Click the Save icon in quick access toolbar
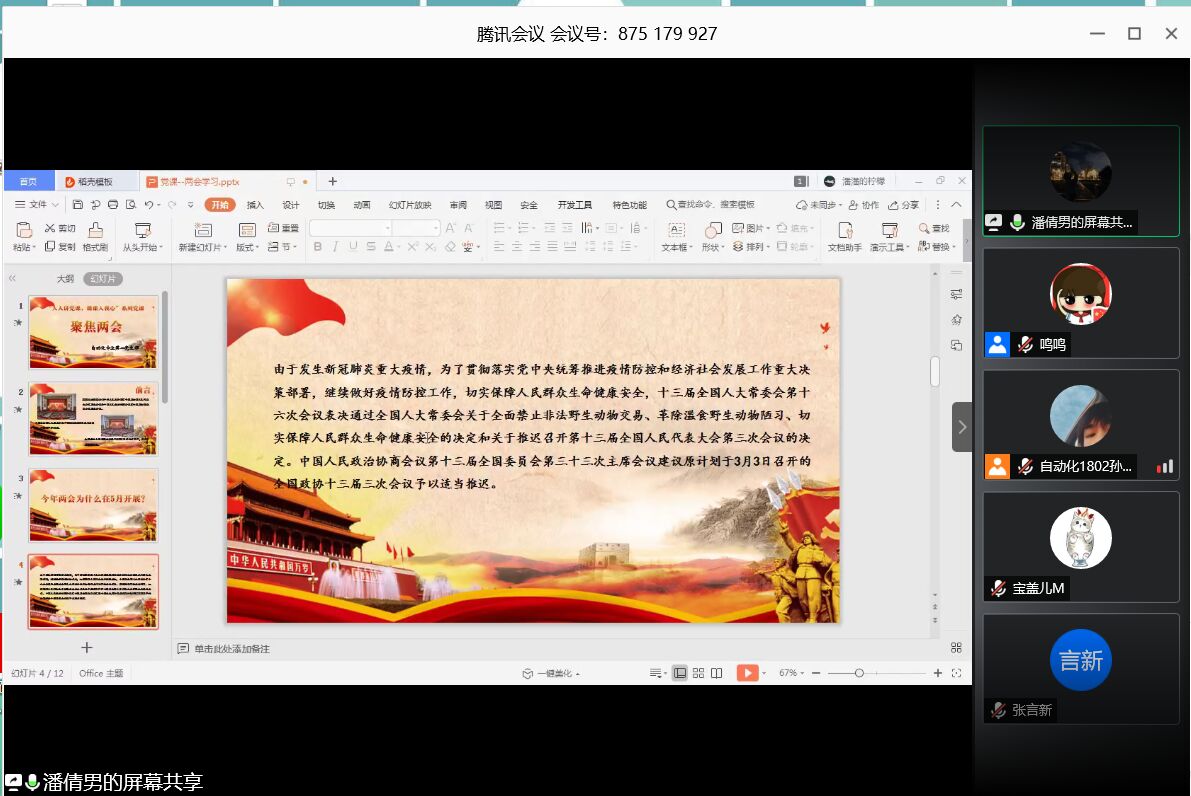The width and height of the screenshot is (1191, 796). click(78, 205)
